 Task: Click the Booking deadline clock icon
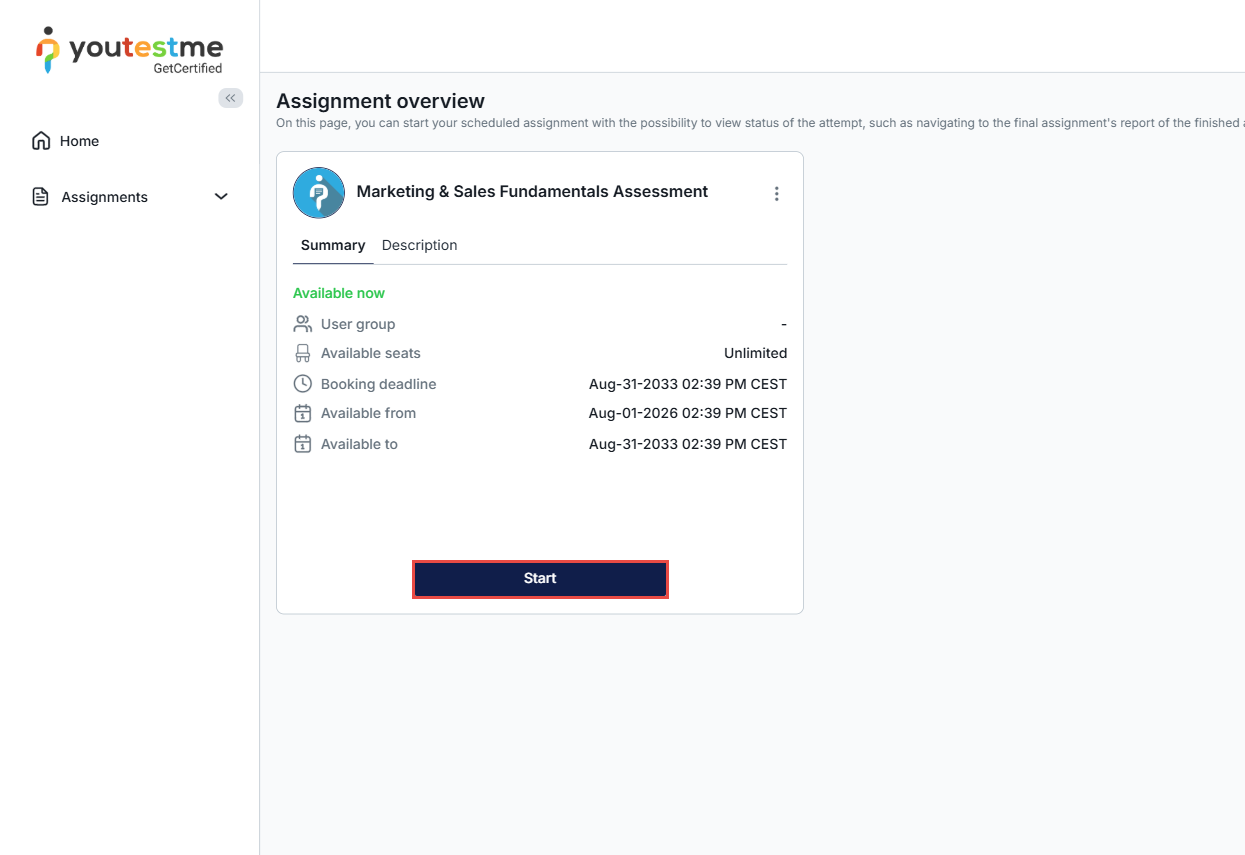coord(303,384)
